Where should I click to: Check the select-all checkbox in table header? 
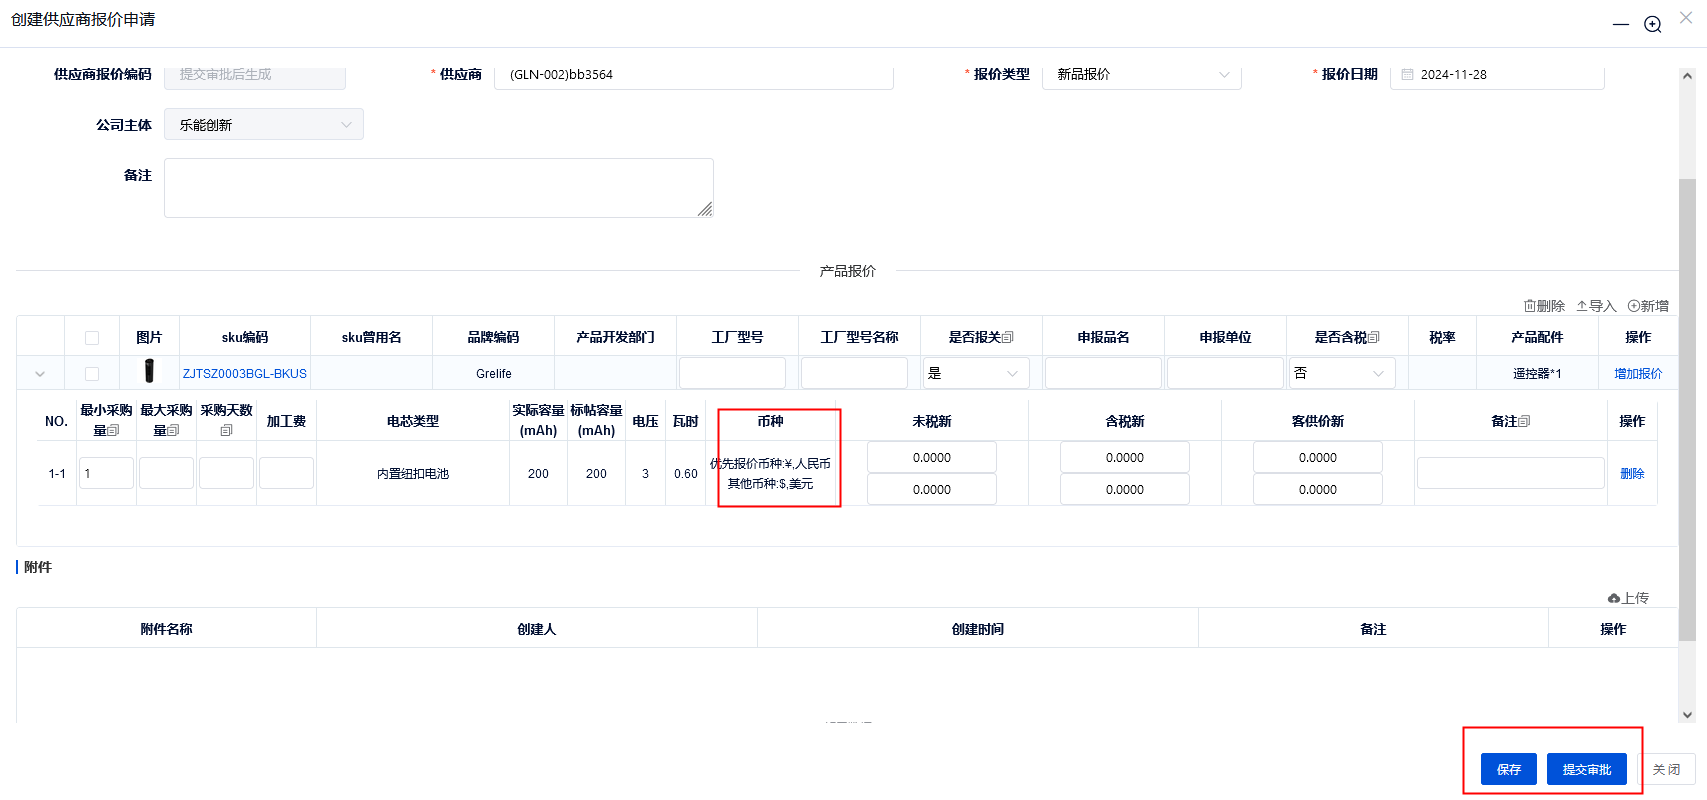pyautogui.click(x=92, y=338)
